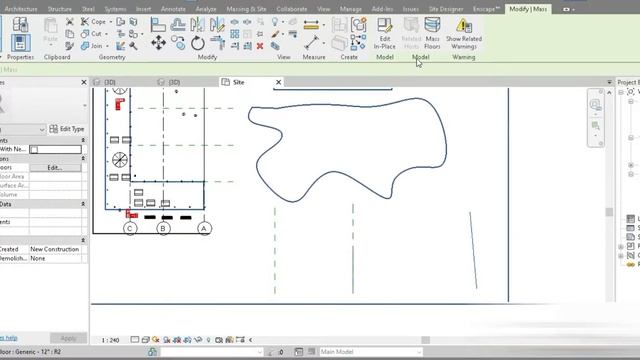
Task: Toggle Crop View in view control bar
Action: (177, 340)
